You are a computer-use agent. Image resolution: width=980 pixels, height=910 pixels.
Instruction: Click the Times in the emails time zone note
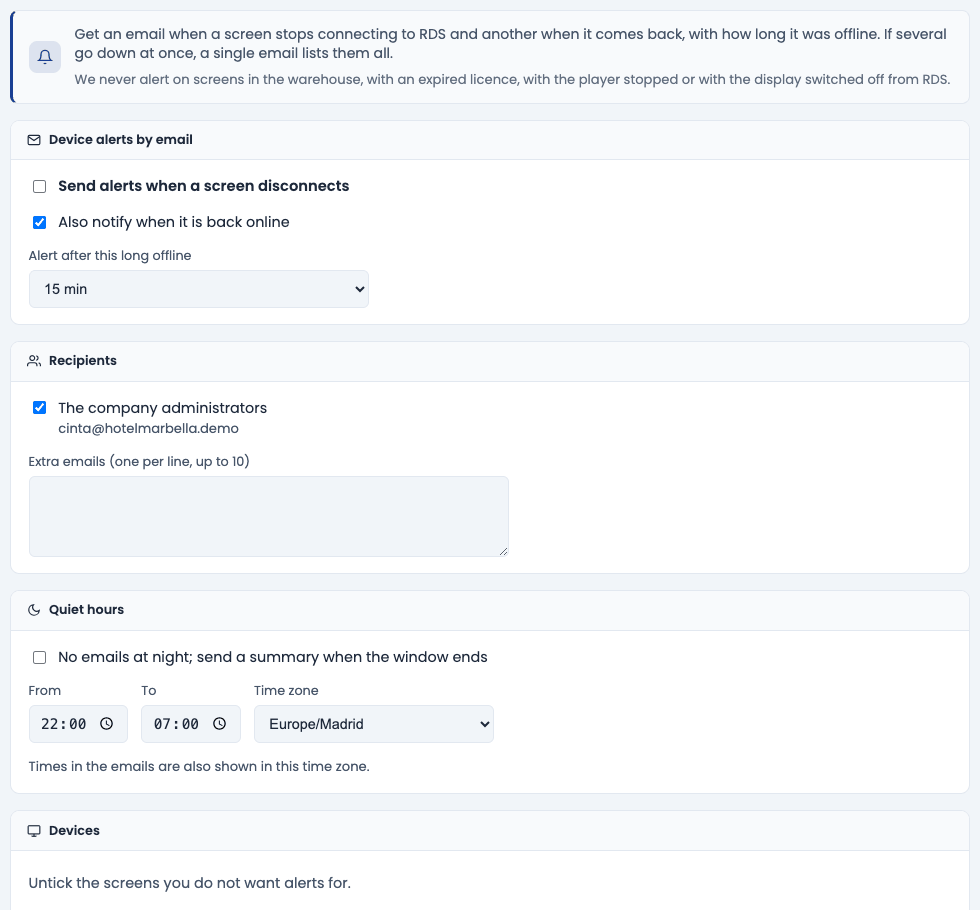[199, 767]
